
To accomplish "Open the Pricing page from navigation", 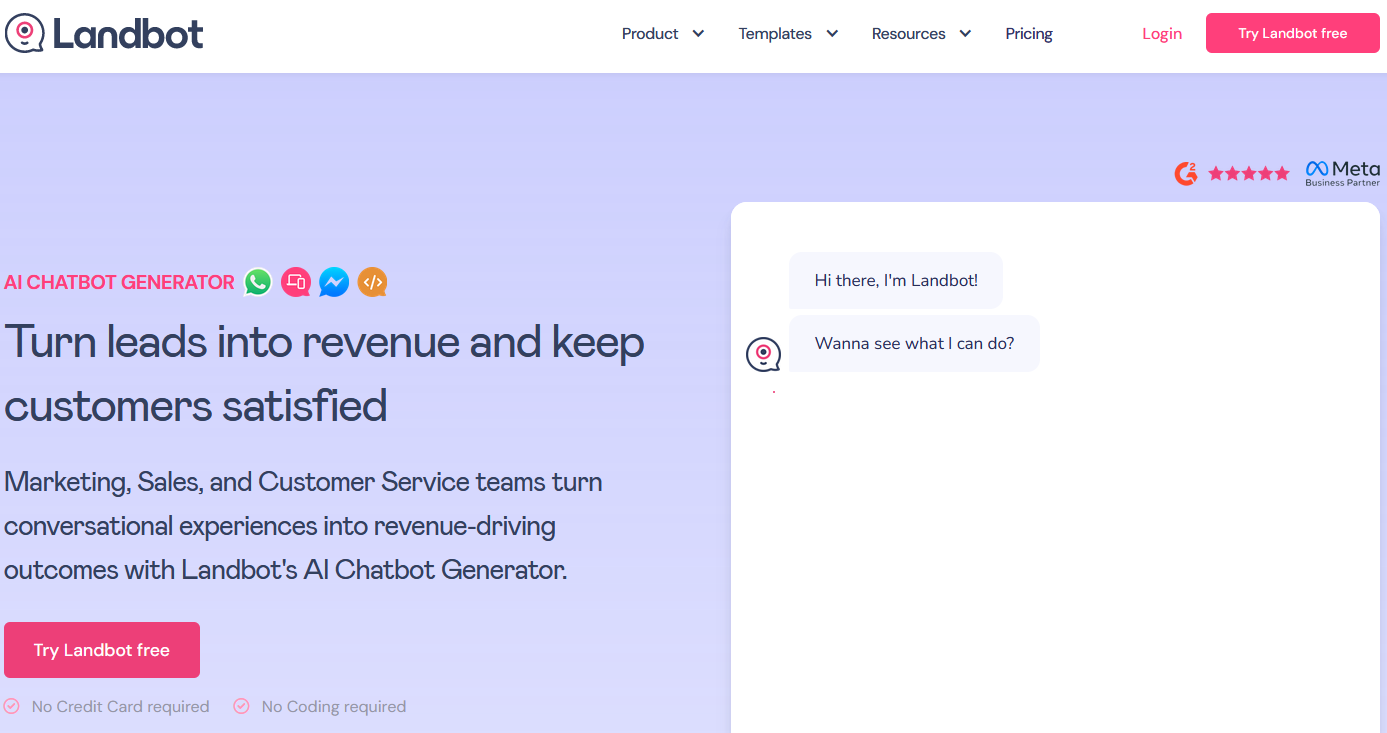I will click(x=1029, y=34).
